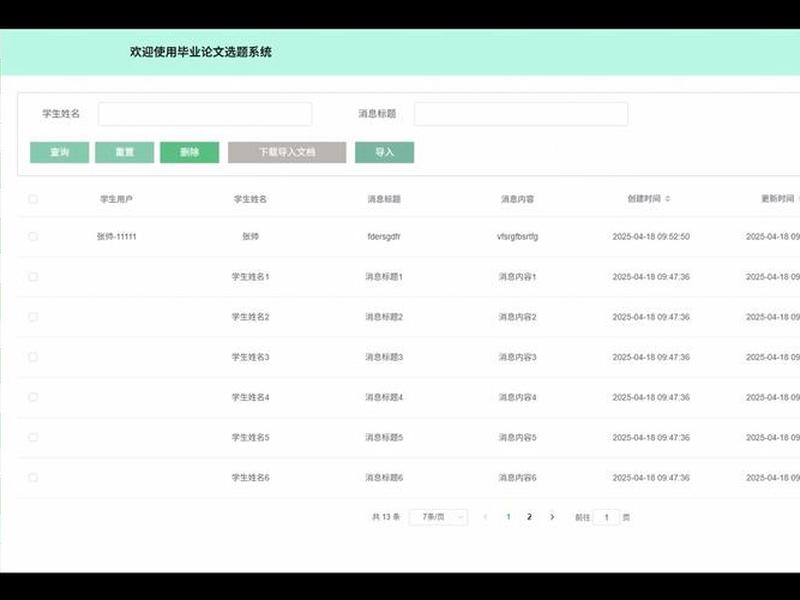This screenshot has height=600, width=800.
Task: Select page 2 in pagination
Action: point(530,517)
